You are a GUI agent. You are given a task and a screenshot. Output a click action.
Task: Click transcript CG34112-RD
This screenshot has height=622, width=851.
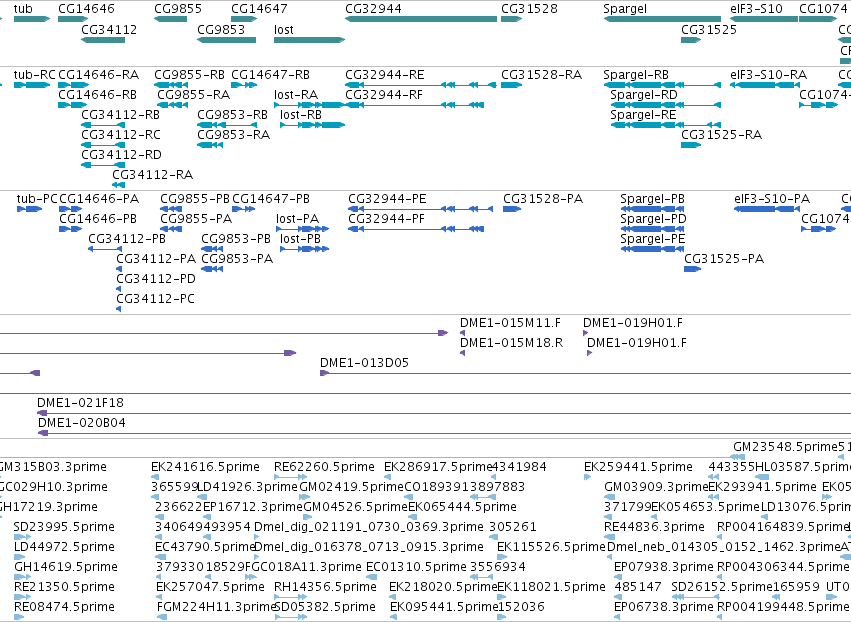click(x=122, y=155)
